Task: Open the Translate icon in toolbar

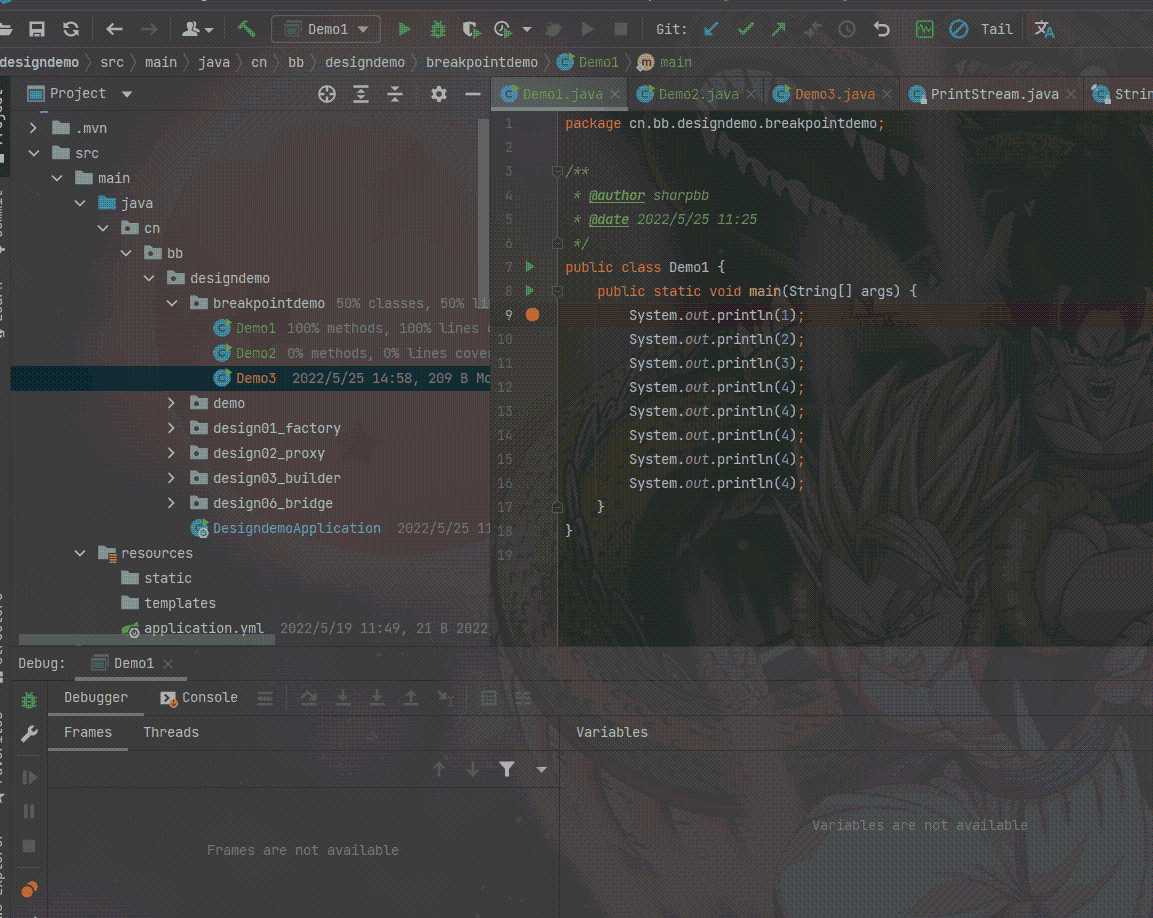Action: (x=1043, y=29)
